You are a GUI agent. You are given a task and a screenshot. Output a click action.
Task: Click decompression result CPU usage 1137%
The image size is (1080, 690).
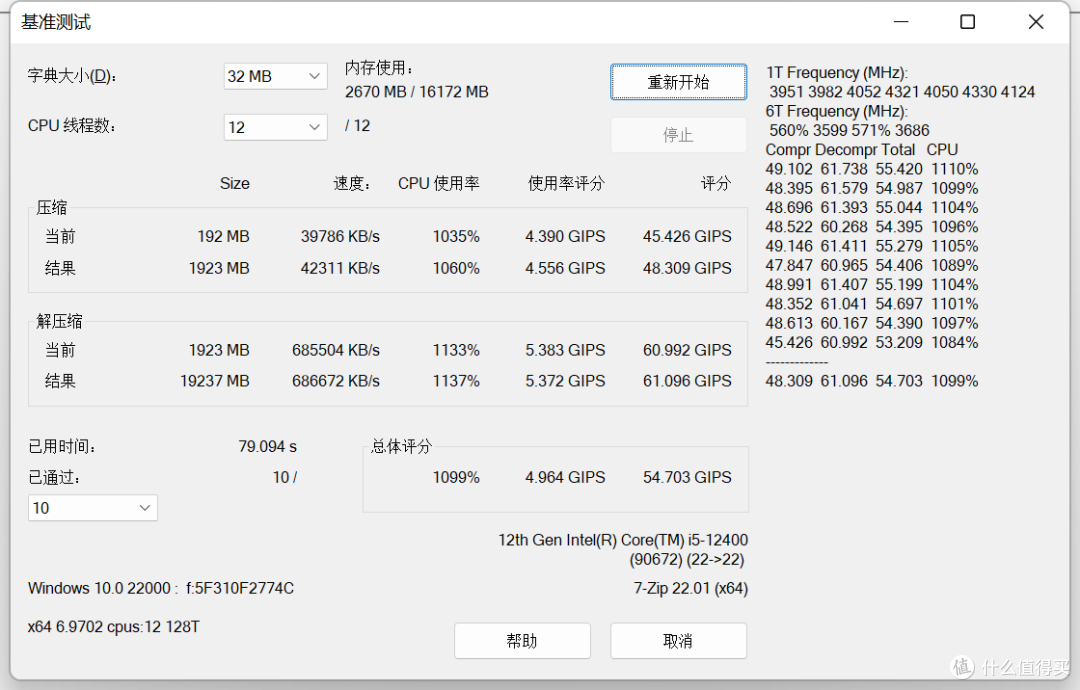(456, 381)
